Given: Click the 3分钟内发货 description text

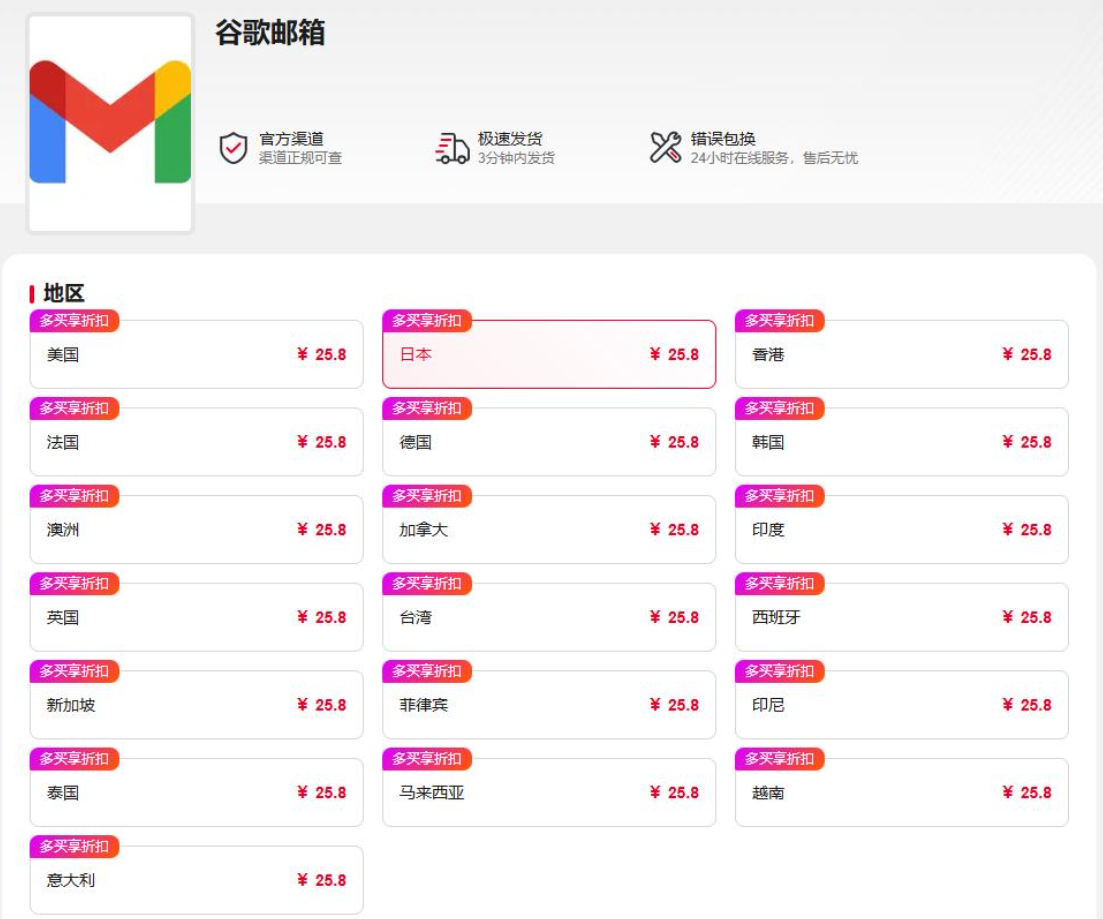Looking at the screenshot, I should pyautogui.click(x=516, y=158).
